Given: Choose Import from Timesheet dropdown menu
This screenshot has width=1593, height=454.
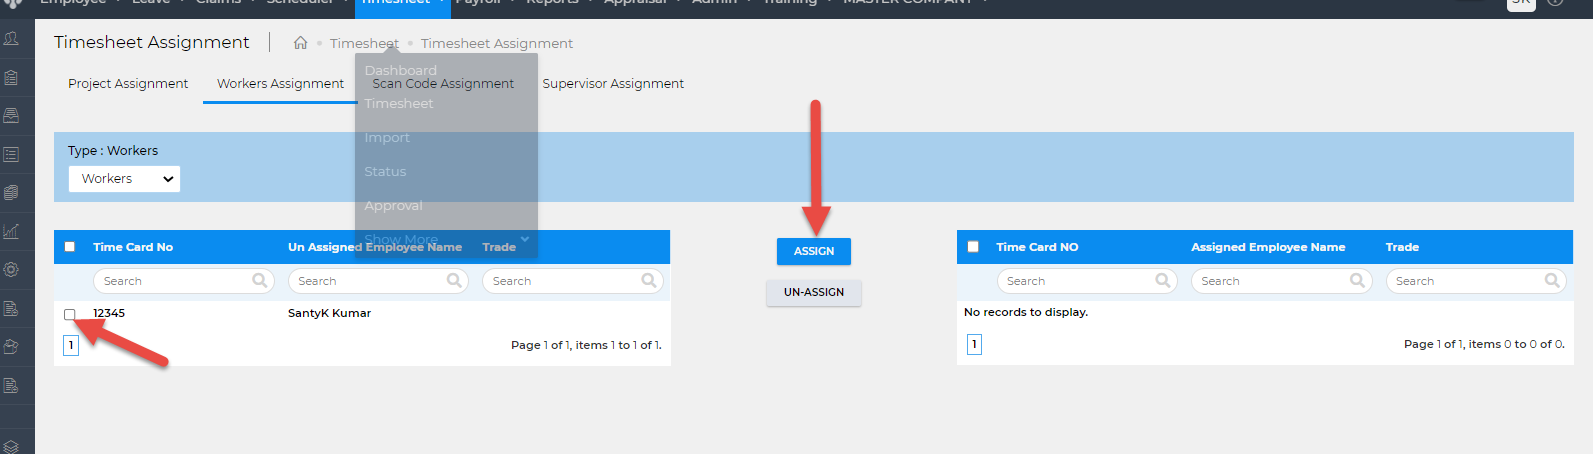Looking at the screenshot, I should (387, 137).
